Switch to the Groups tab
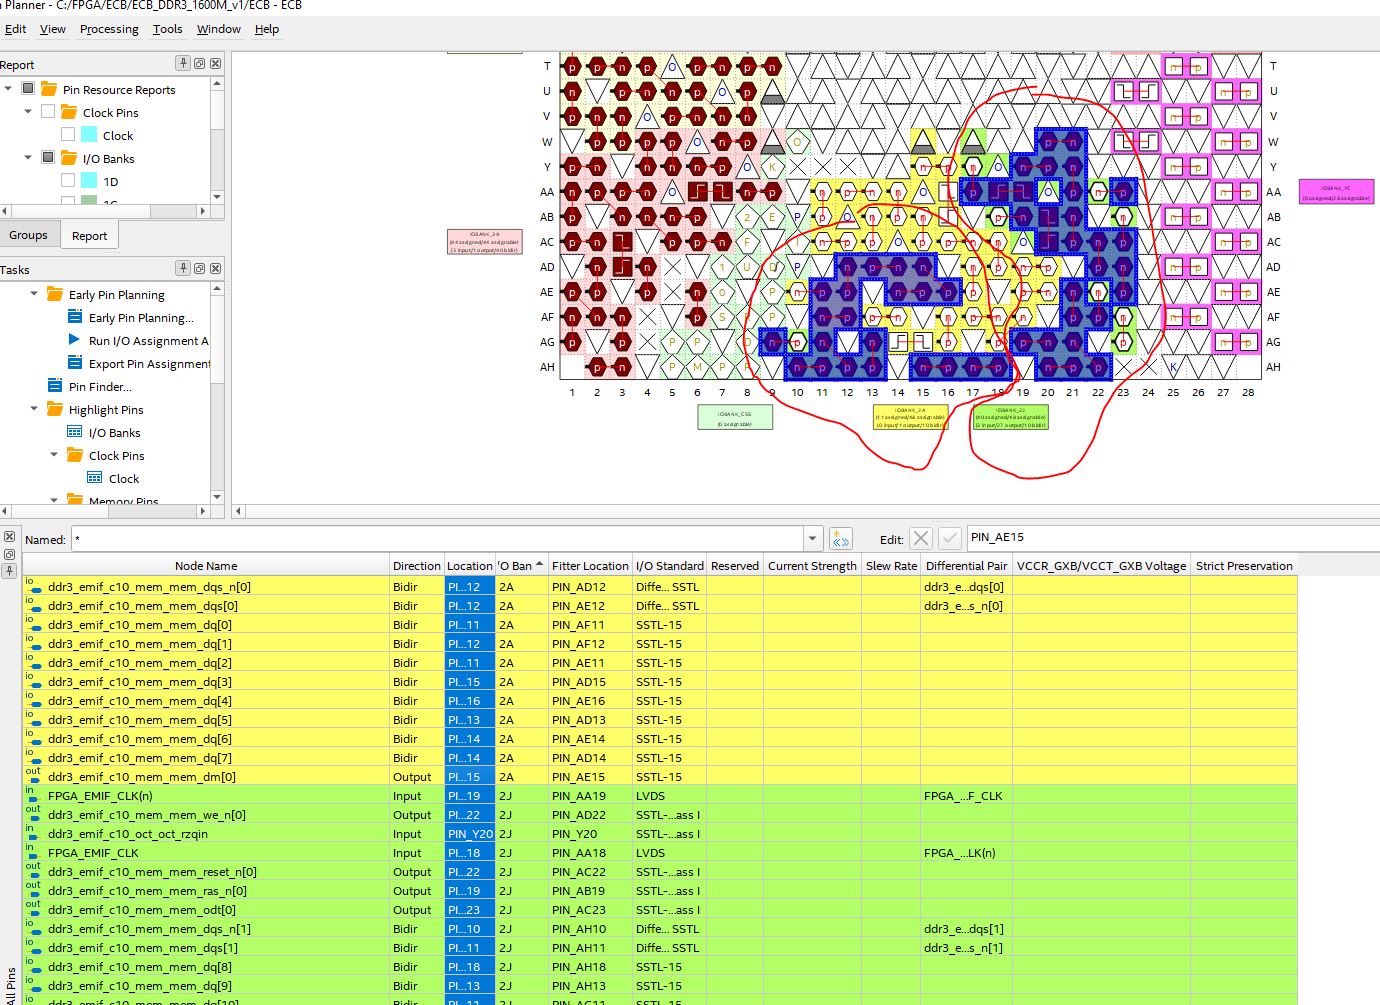1380x1005 pixels. coord(28,235)
